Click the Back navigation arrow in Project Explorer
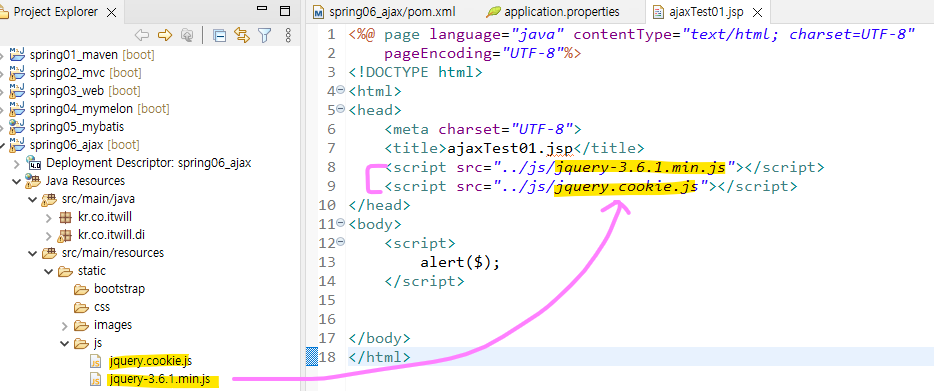Screen dimensions: 934x391 click(142, 36)
